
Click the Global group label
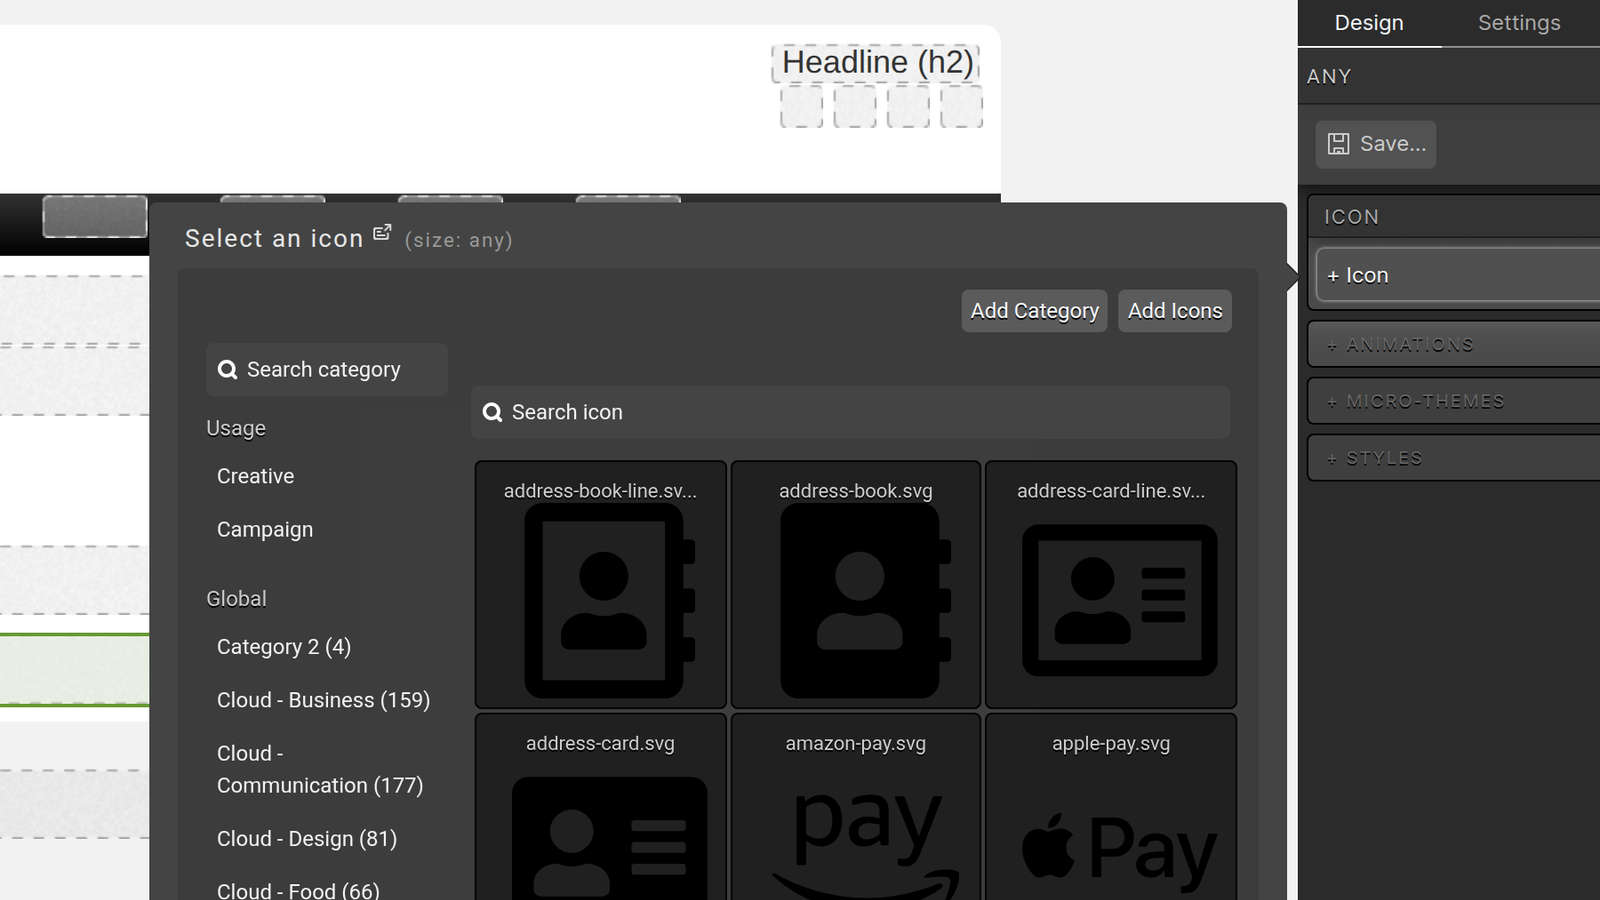tap(236, 599)
